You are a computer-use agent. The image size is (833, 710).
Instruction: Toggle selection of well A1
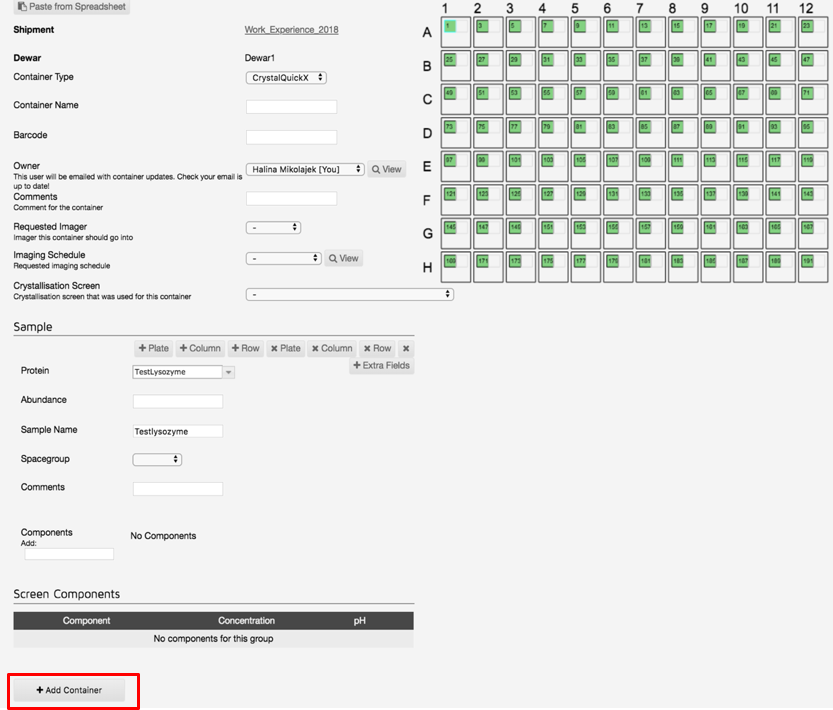[450, 28]
